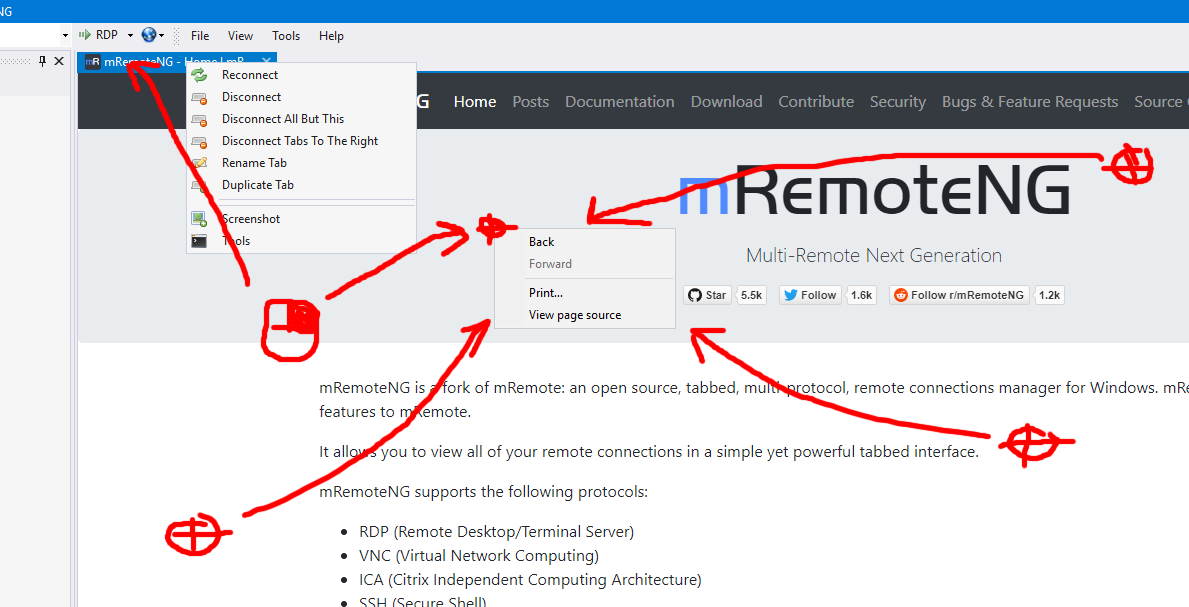
Task: Select Screenshot from the context menu
Action: click(301, 219)
